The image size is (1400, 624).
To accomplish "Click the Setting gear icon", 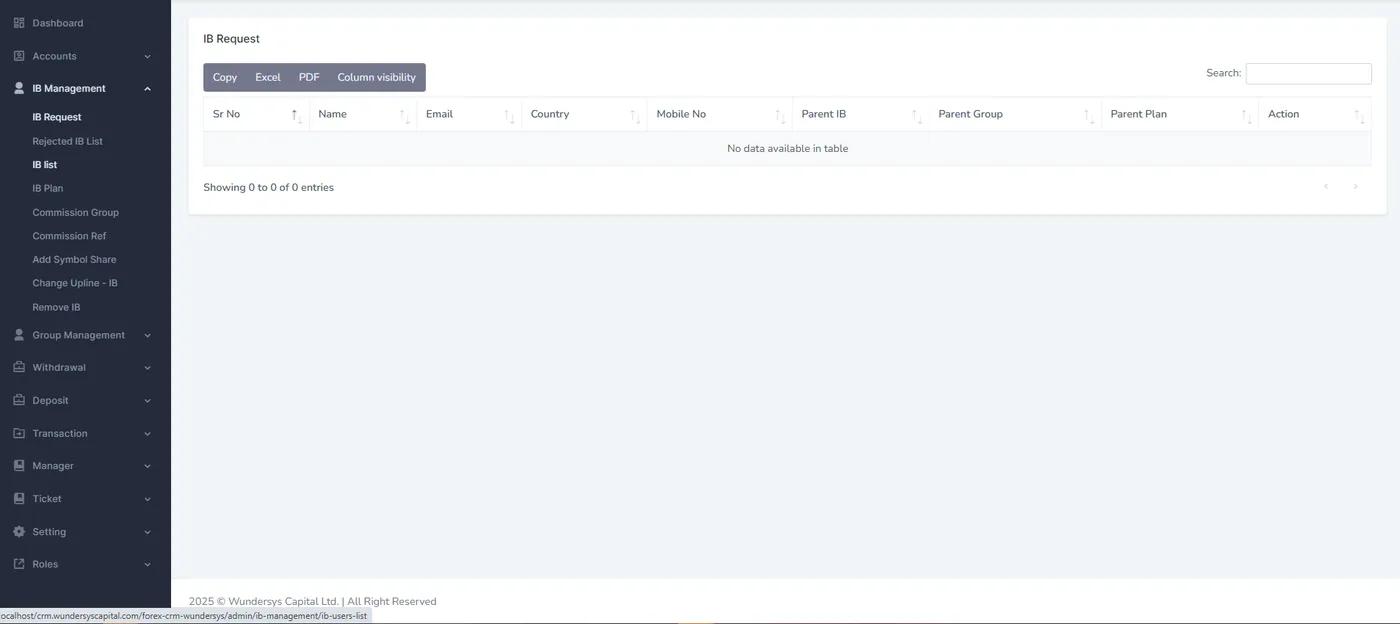I will point(19,532).
